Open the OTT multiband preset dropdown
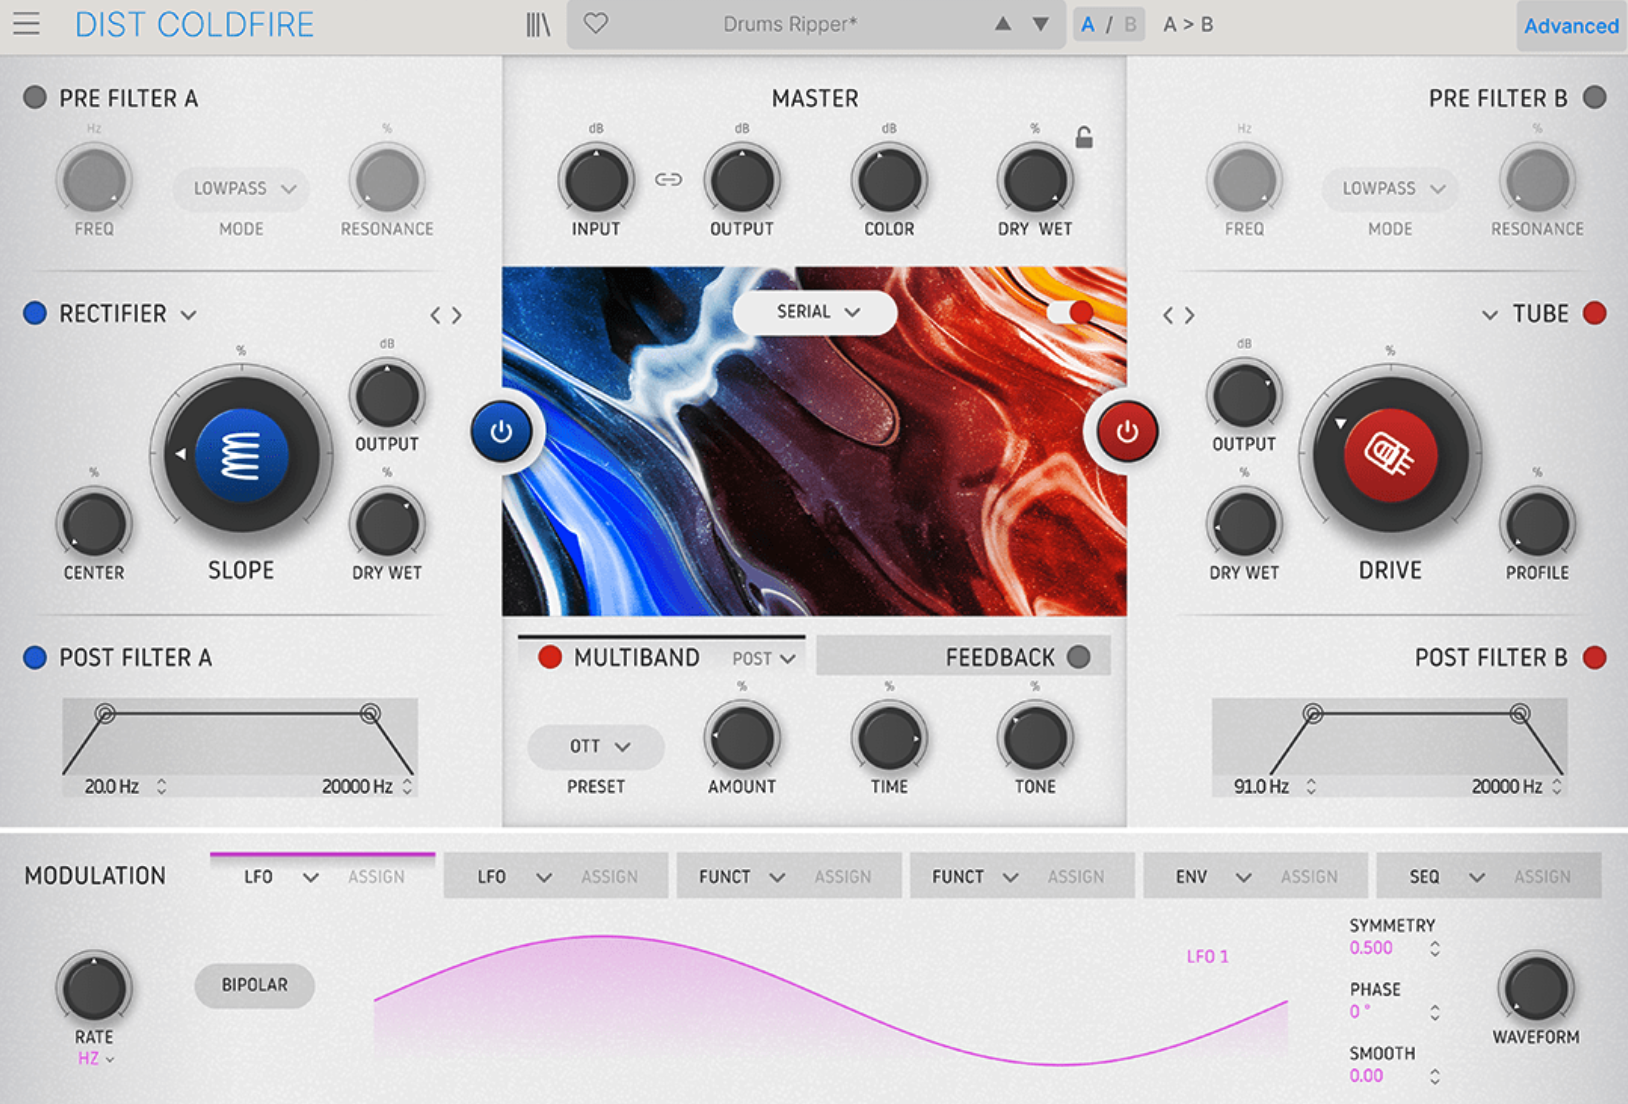 (x=595, y=746)
